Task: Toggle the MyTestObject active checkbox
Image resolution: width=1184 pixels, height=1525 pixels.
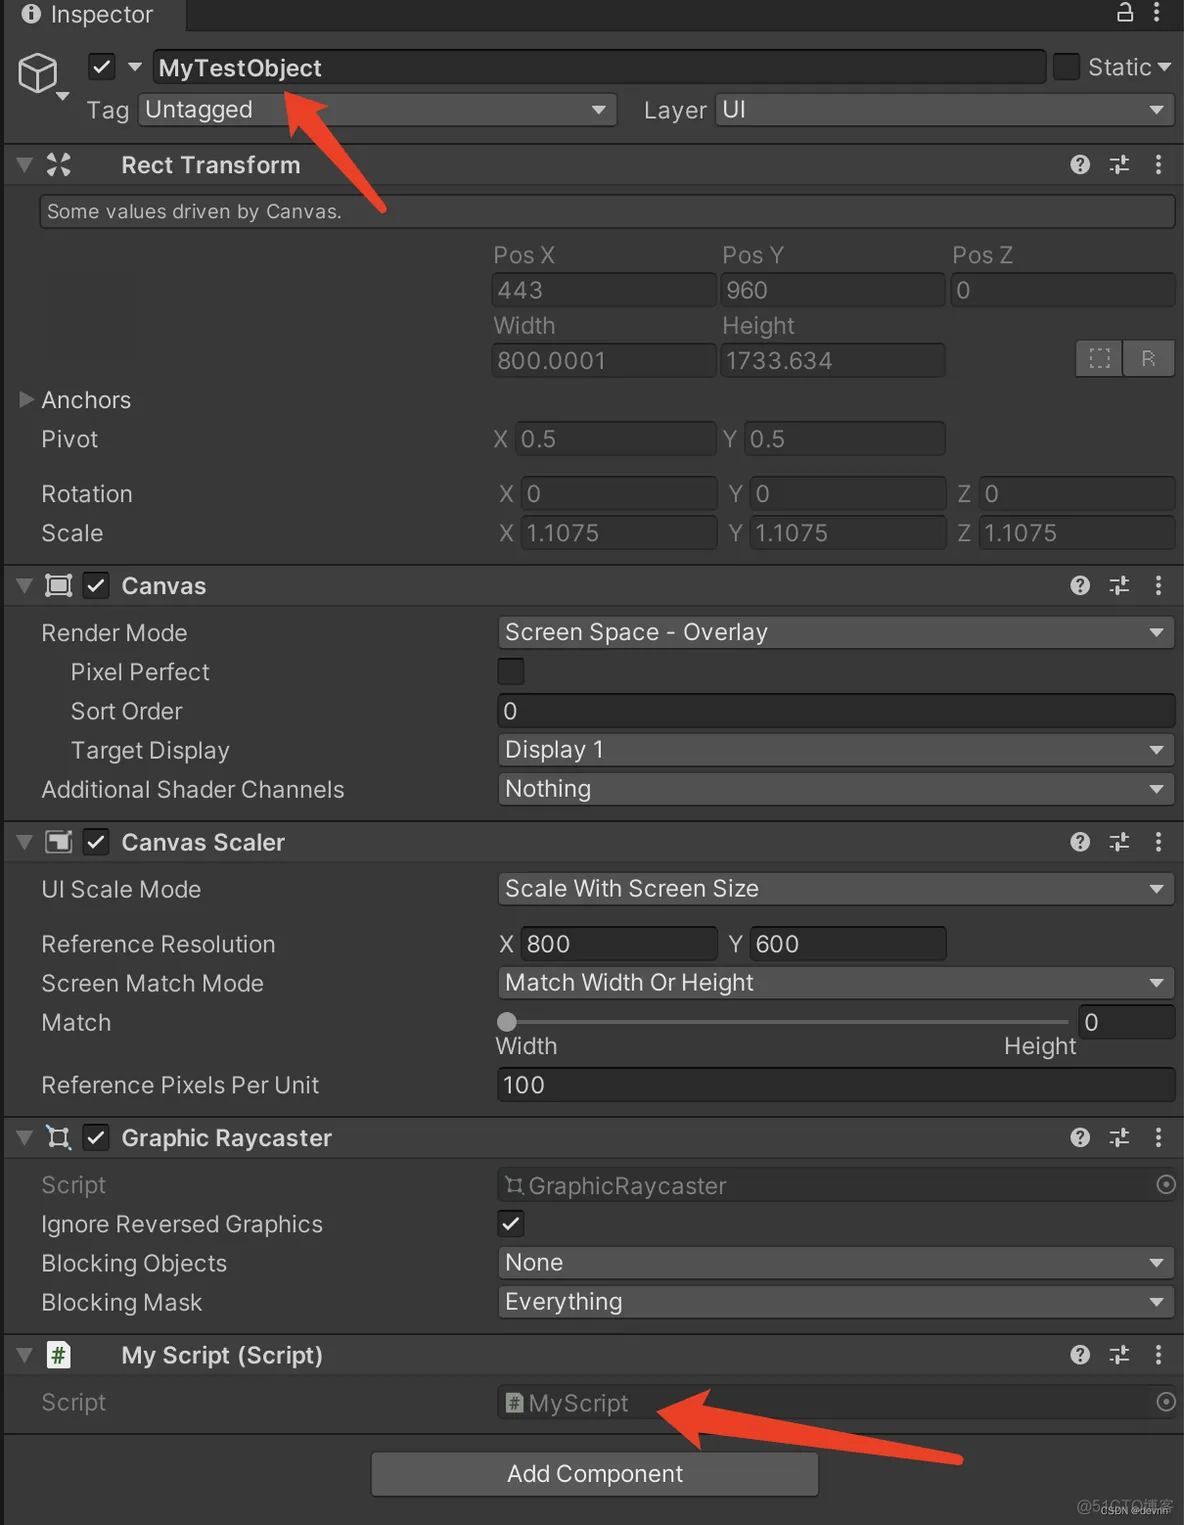Action: [101, 67]
